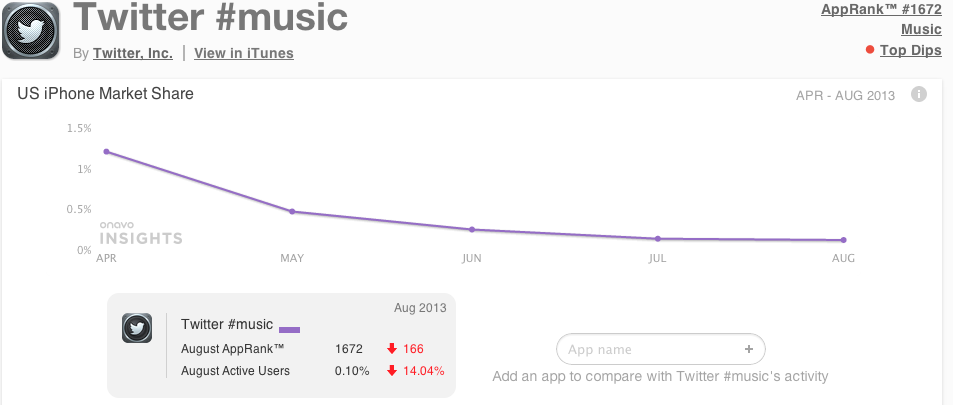Open the Twitter, Inc. developer link
The image size is (953, 405).
(x=132, y=54)
